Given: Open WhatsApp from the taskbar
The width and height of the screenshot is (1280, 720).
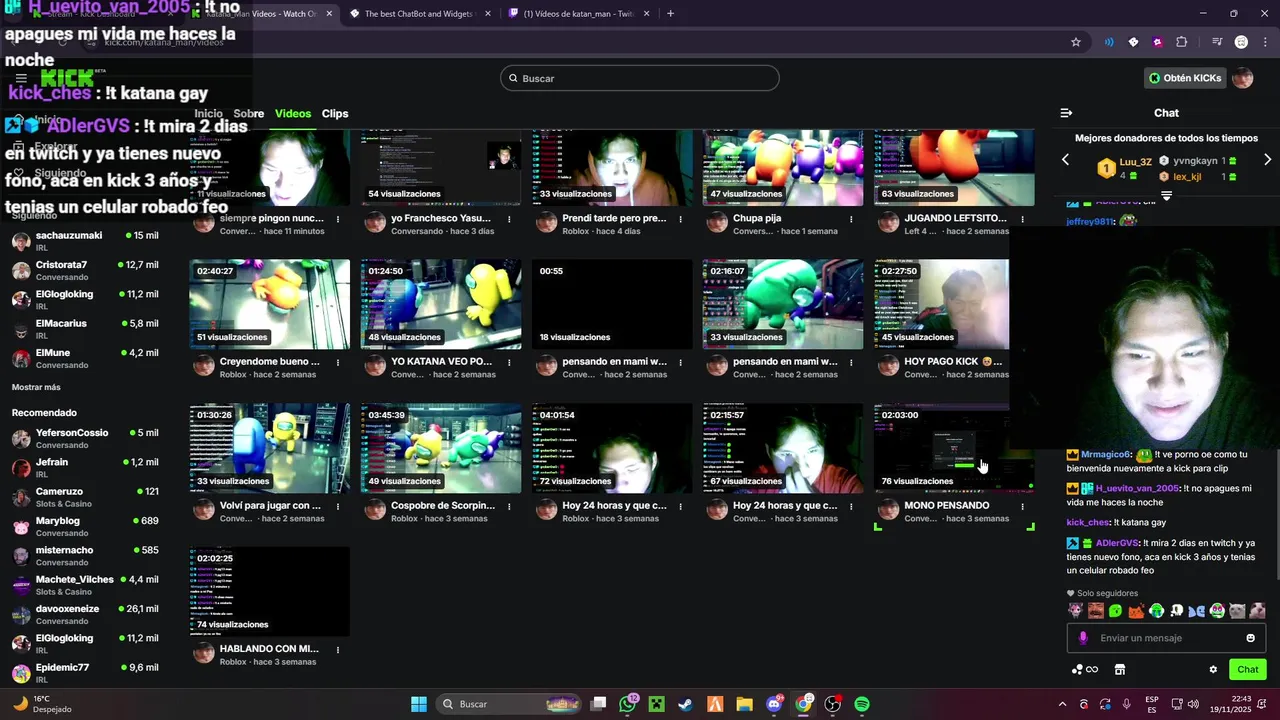Looking at the screenshot, I should 628,704.
